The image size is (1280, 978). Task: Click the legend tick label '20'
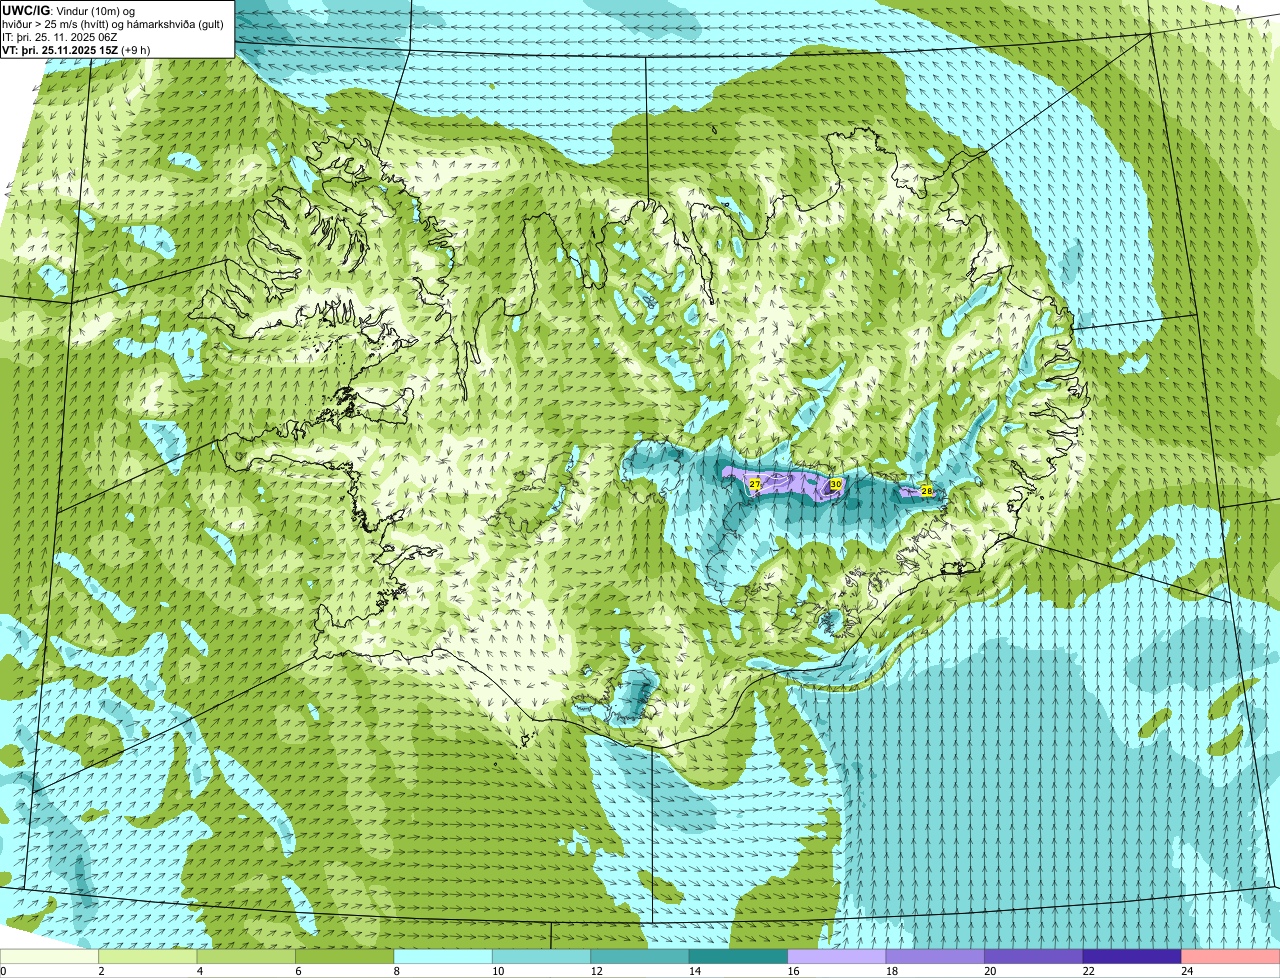(x=990, y=970)
